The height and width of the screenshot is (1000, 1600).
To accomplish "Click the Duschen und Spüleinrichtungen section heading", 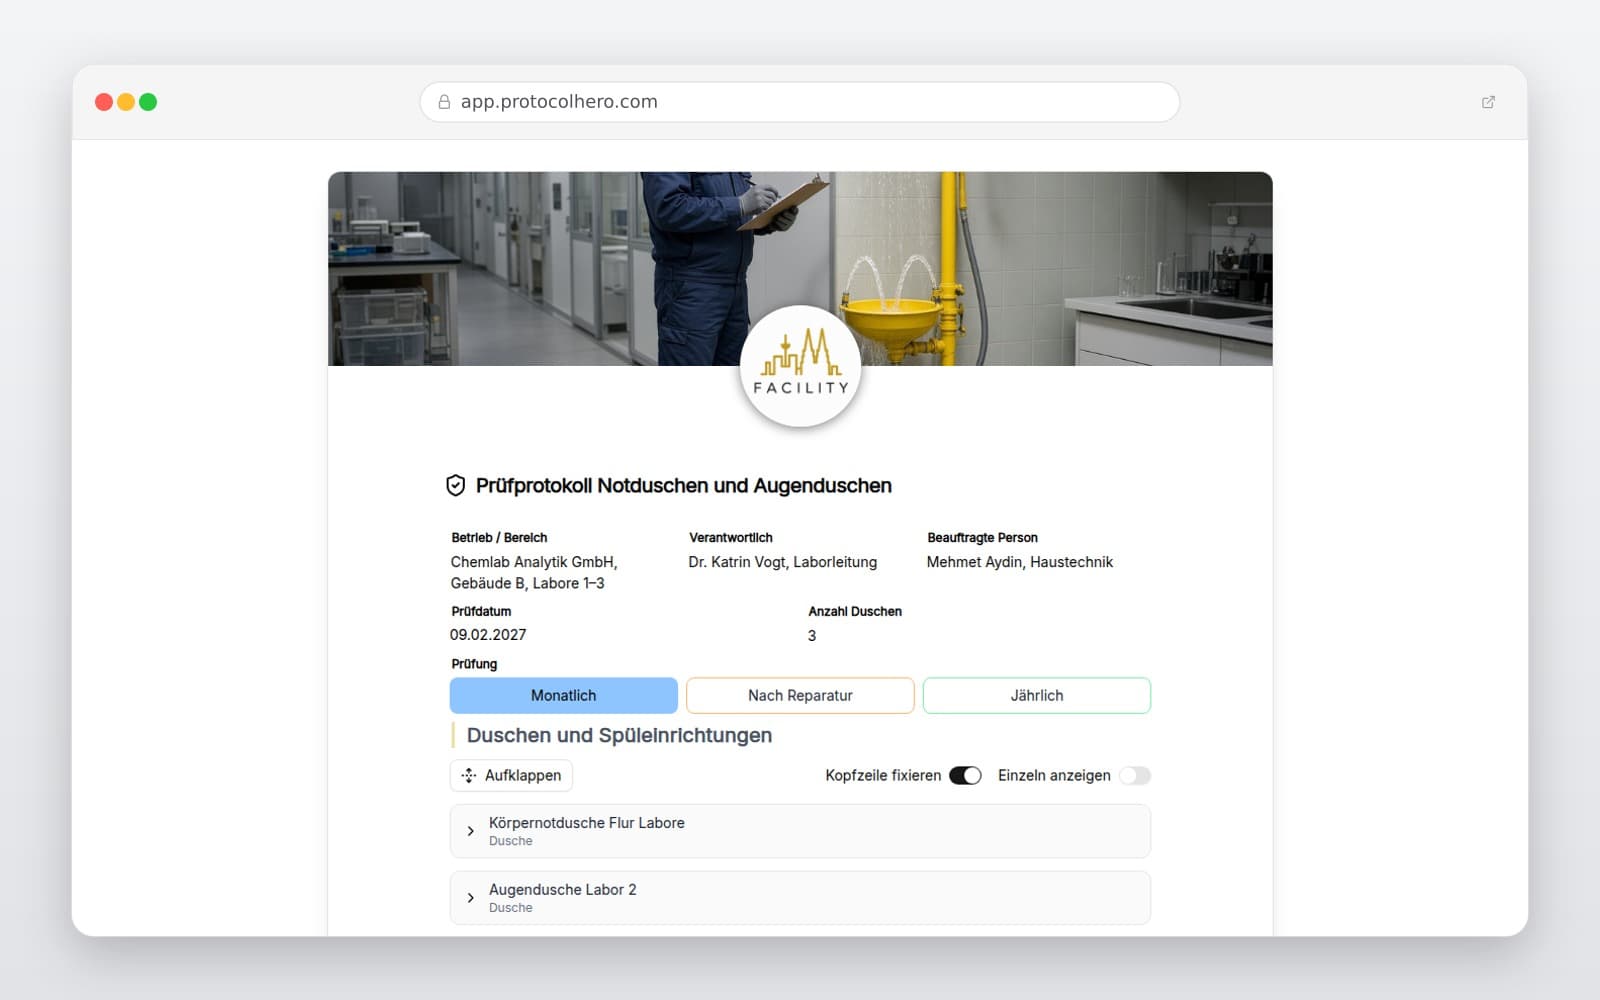I will pos(619,735).
